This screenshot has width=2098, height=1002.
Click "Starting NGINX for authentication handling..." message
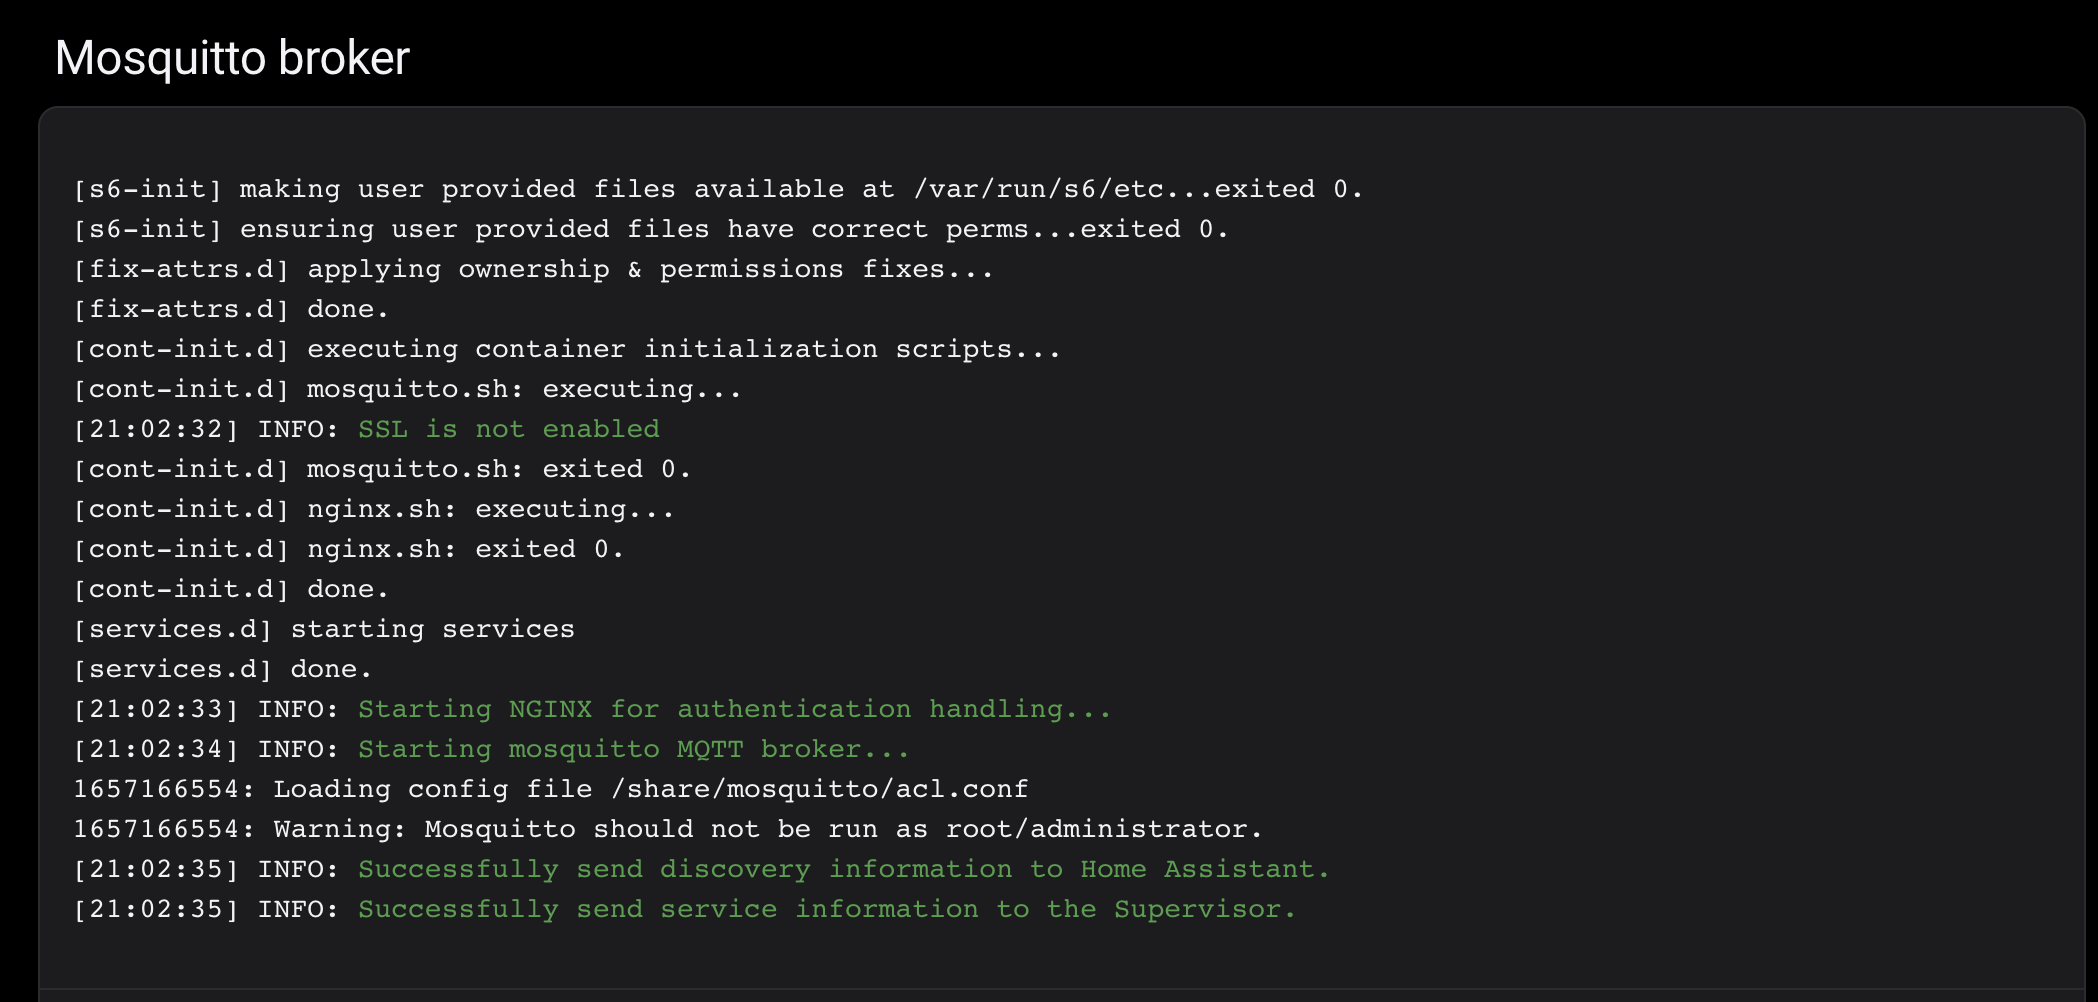(x=735, y=709)
